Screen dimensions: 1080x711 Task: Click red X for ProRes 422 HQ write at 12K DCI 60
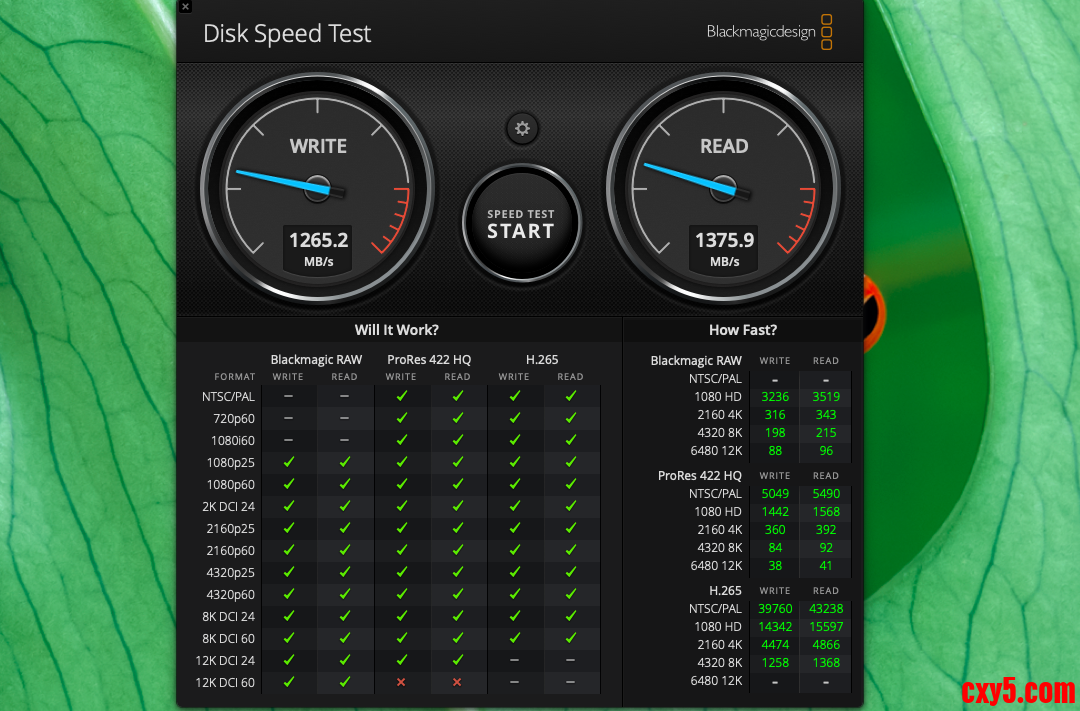point(401,682)
